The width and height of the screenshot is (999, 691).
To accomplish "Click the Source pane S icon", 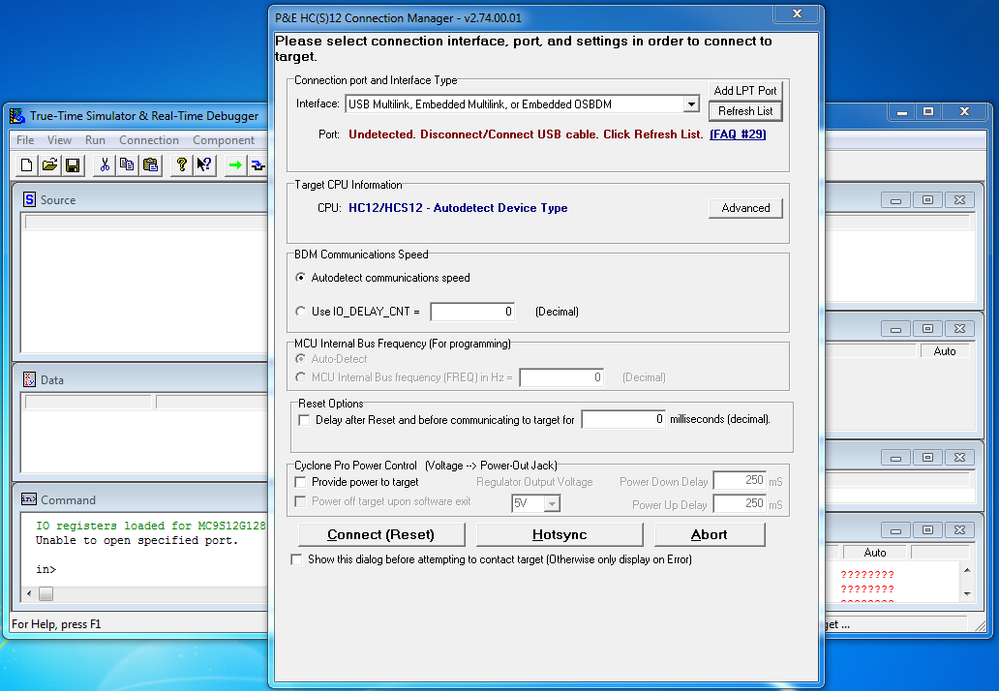I will click(29, 199).
